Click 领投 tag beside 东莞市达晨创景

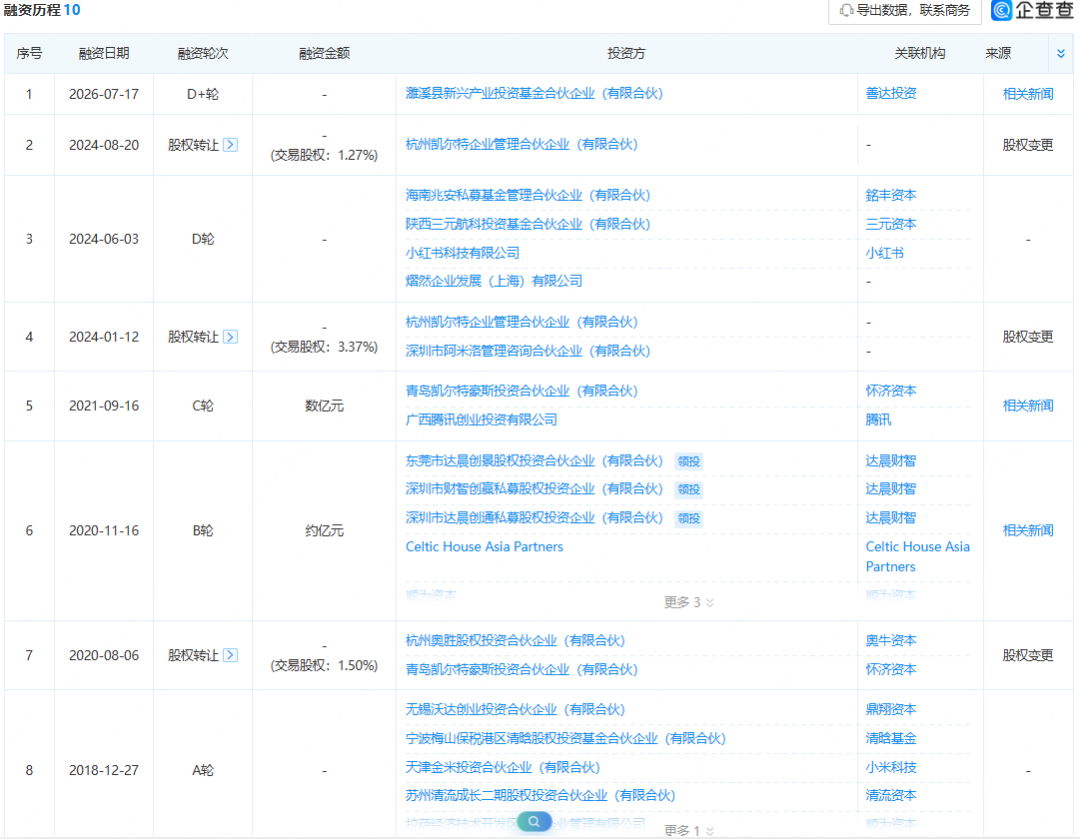click(689, 462)
